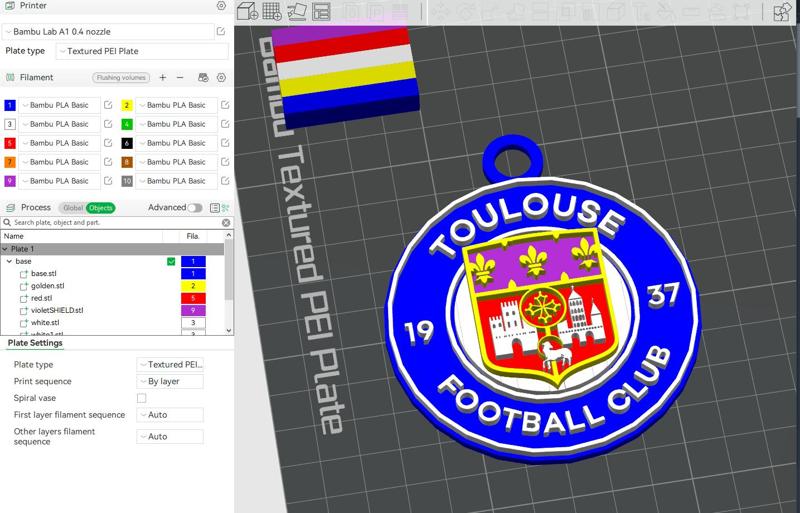Screen dimensions: 800x513
Task: Edit filament 9 preset
Action: coord(108,181)
